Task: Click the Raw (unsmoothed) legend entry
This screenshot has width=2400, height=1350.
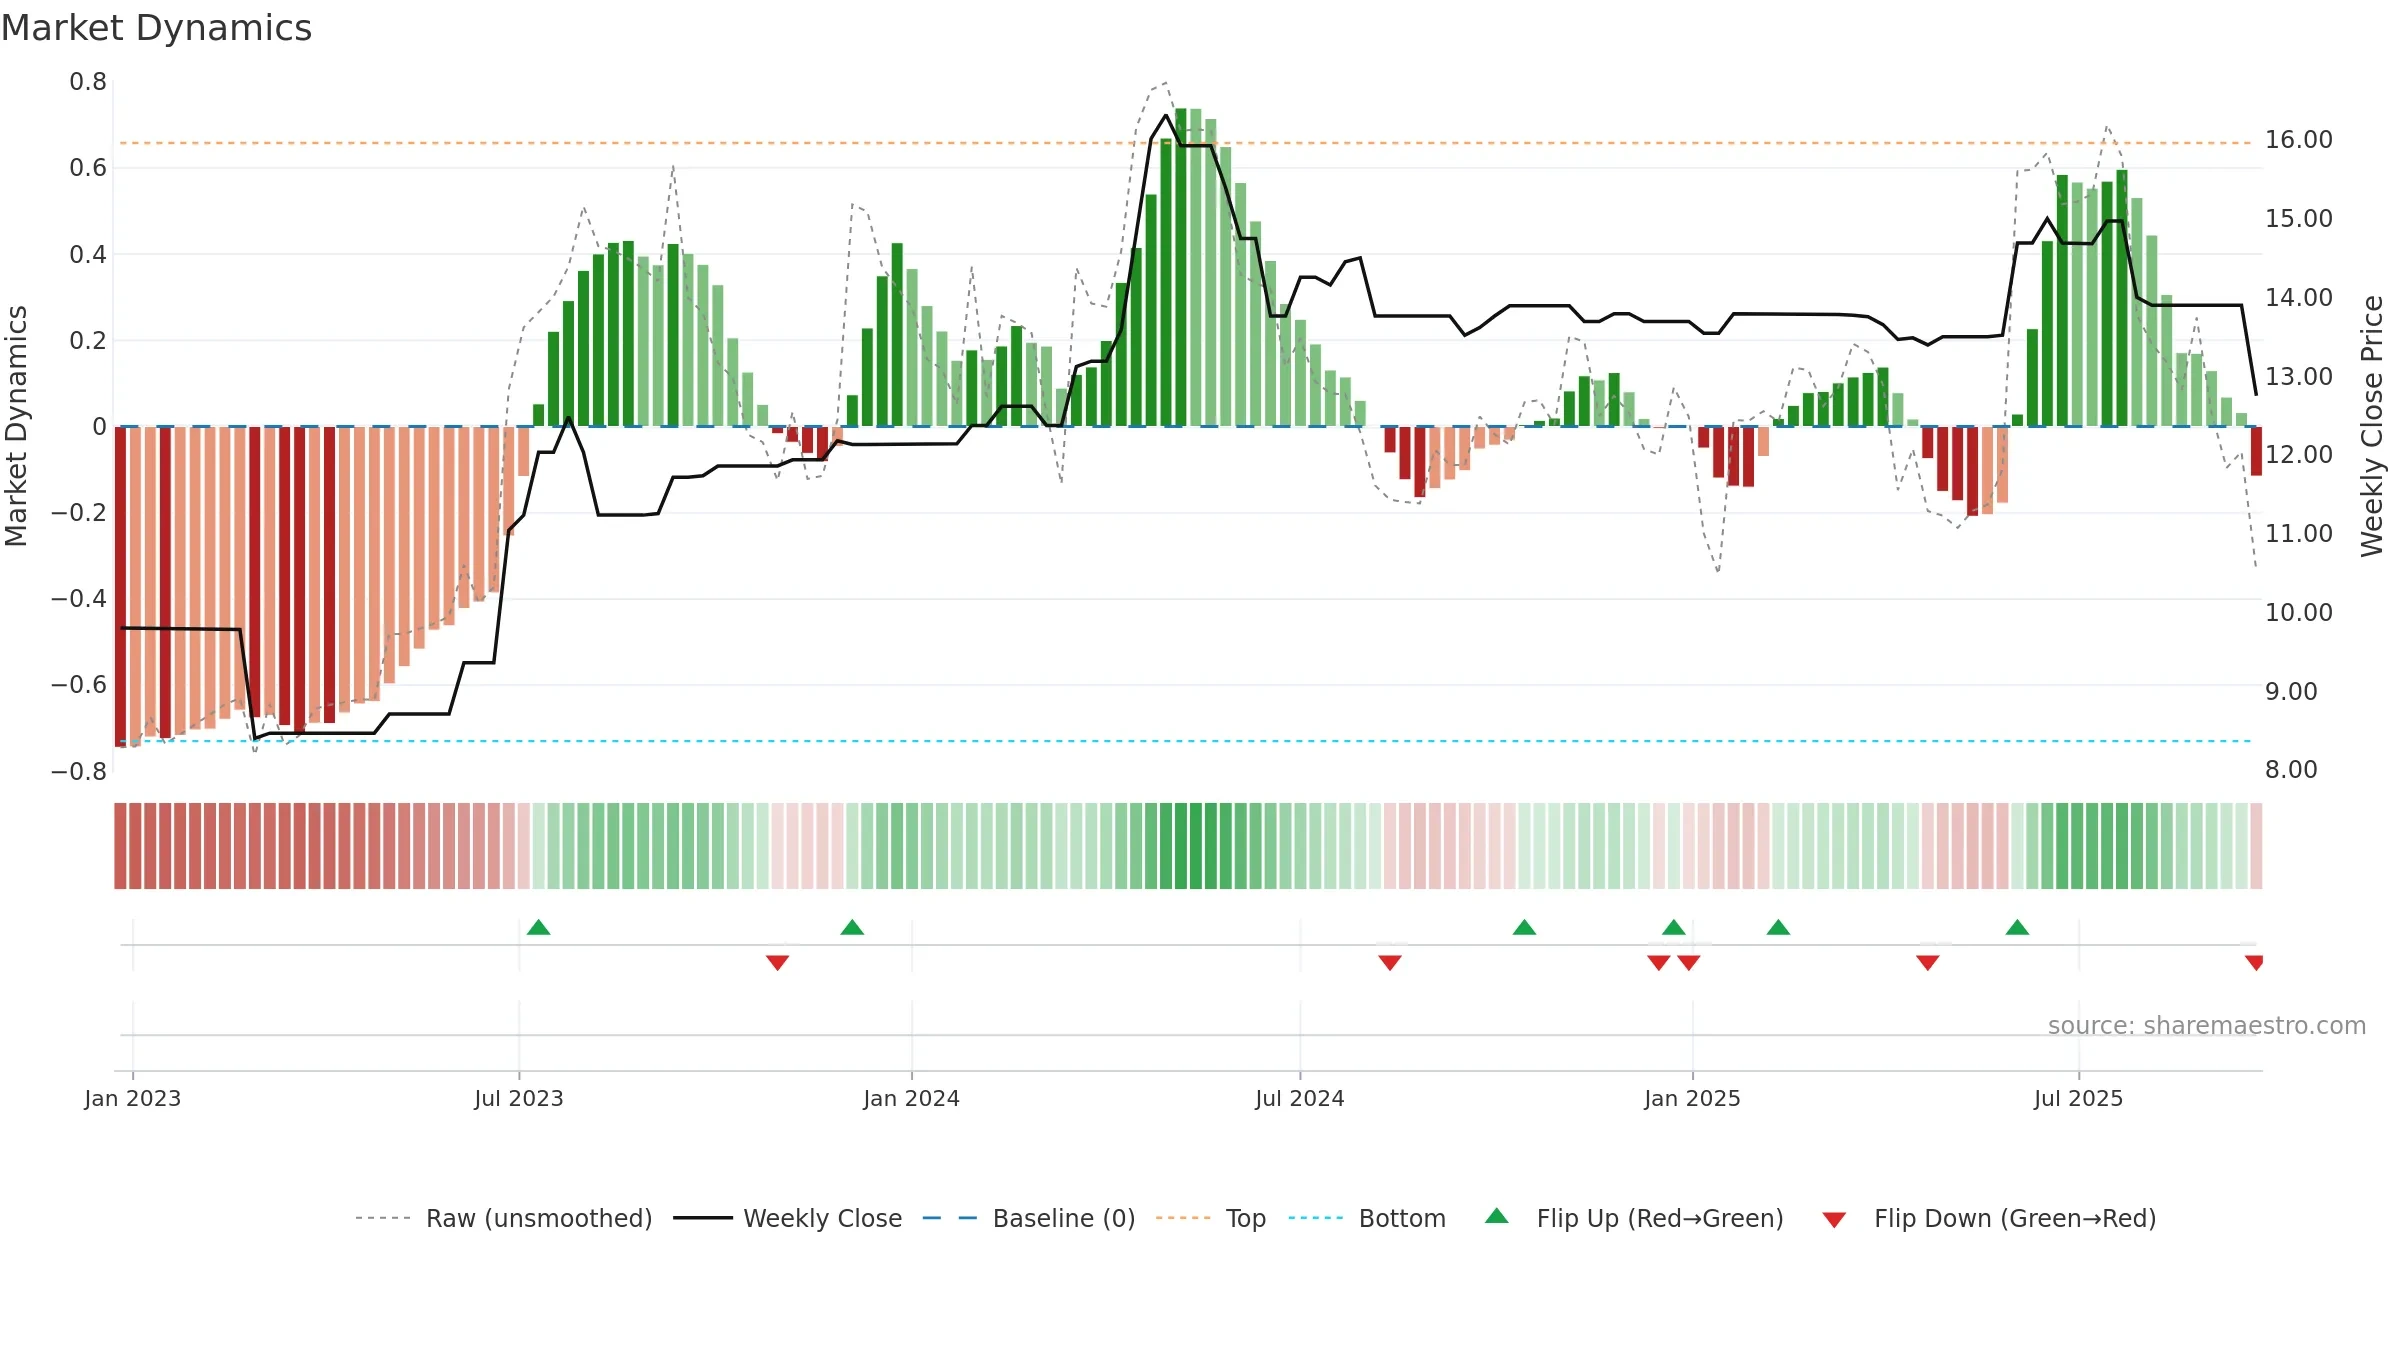Action: [x=504, y=1218]
